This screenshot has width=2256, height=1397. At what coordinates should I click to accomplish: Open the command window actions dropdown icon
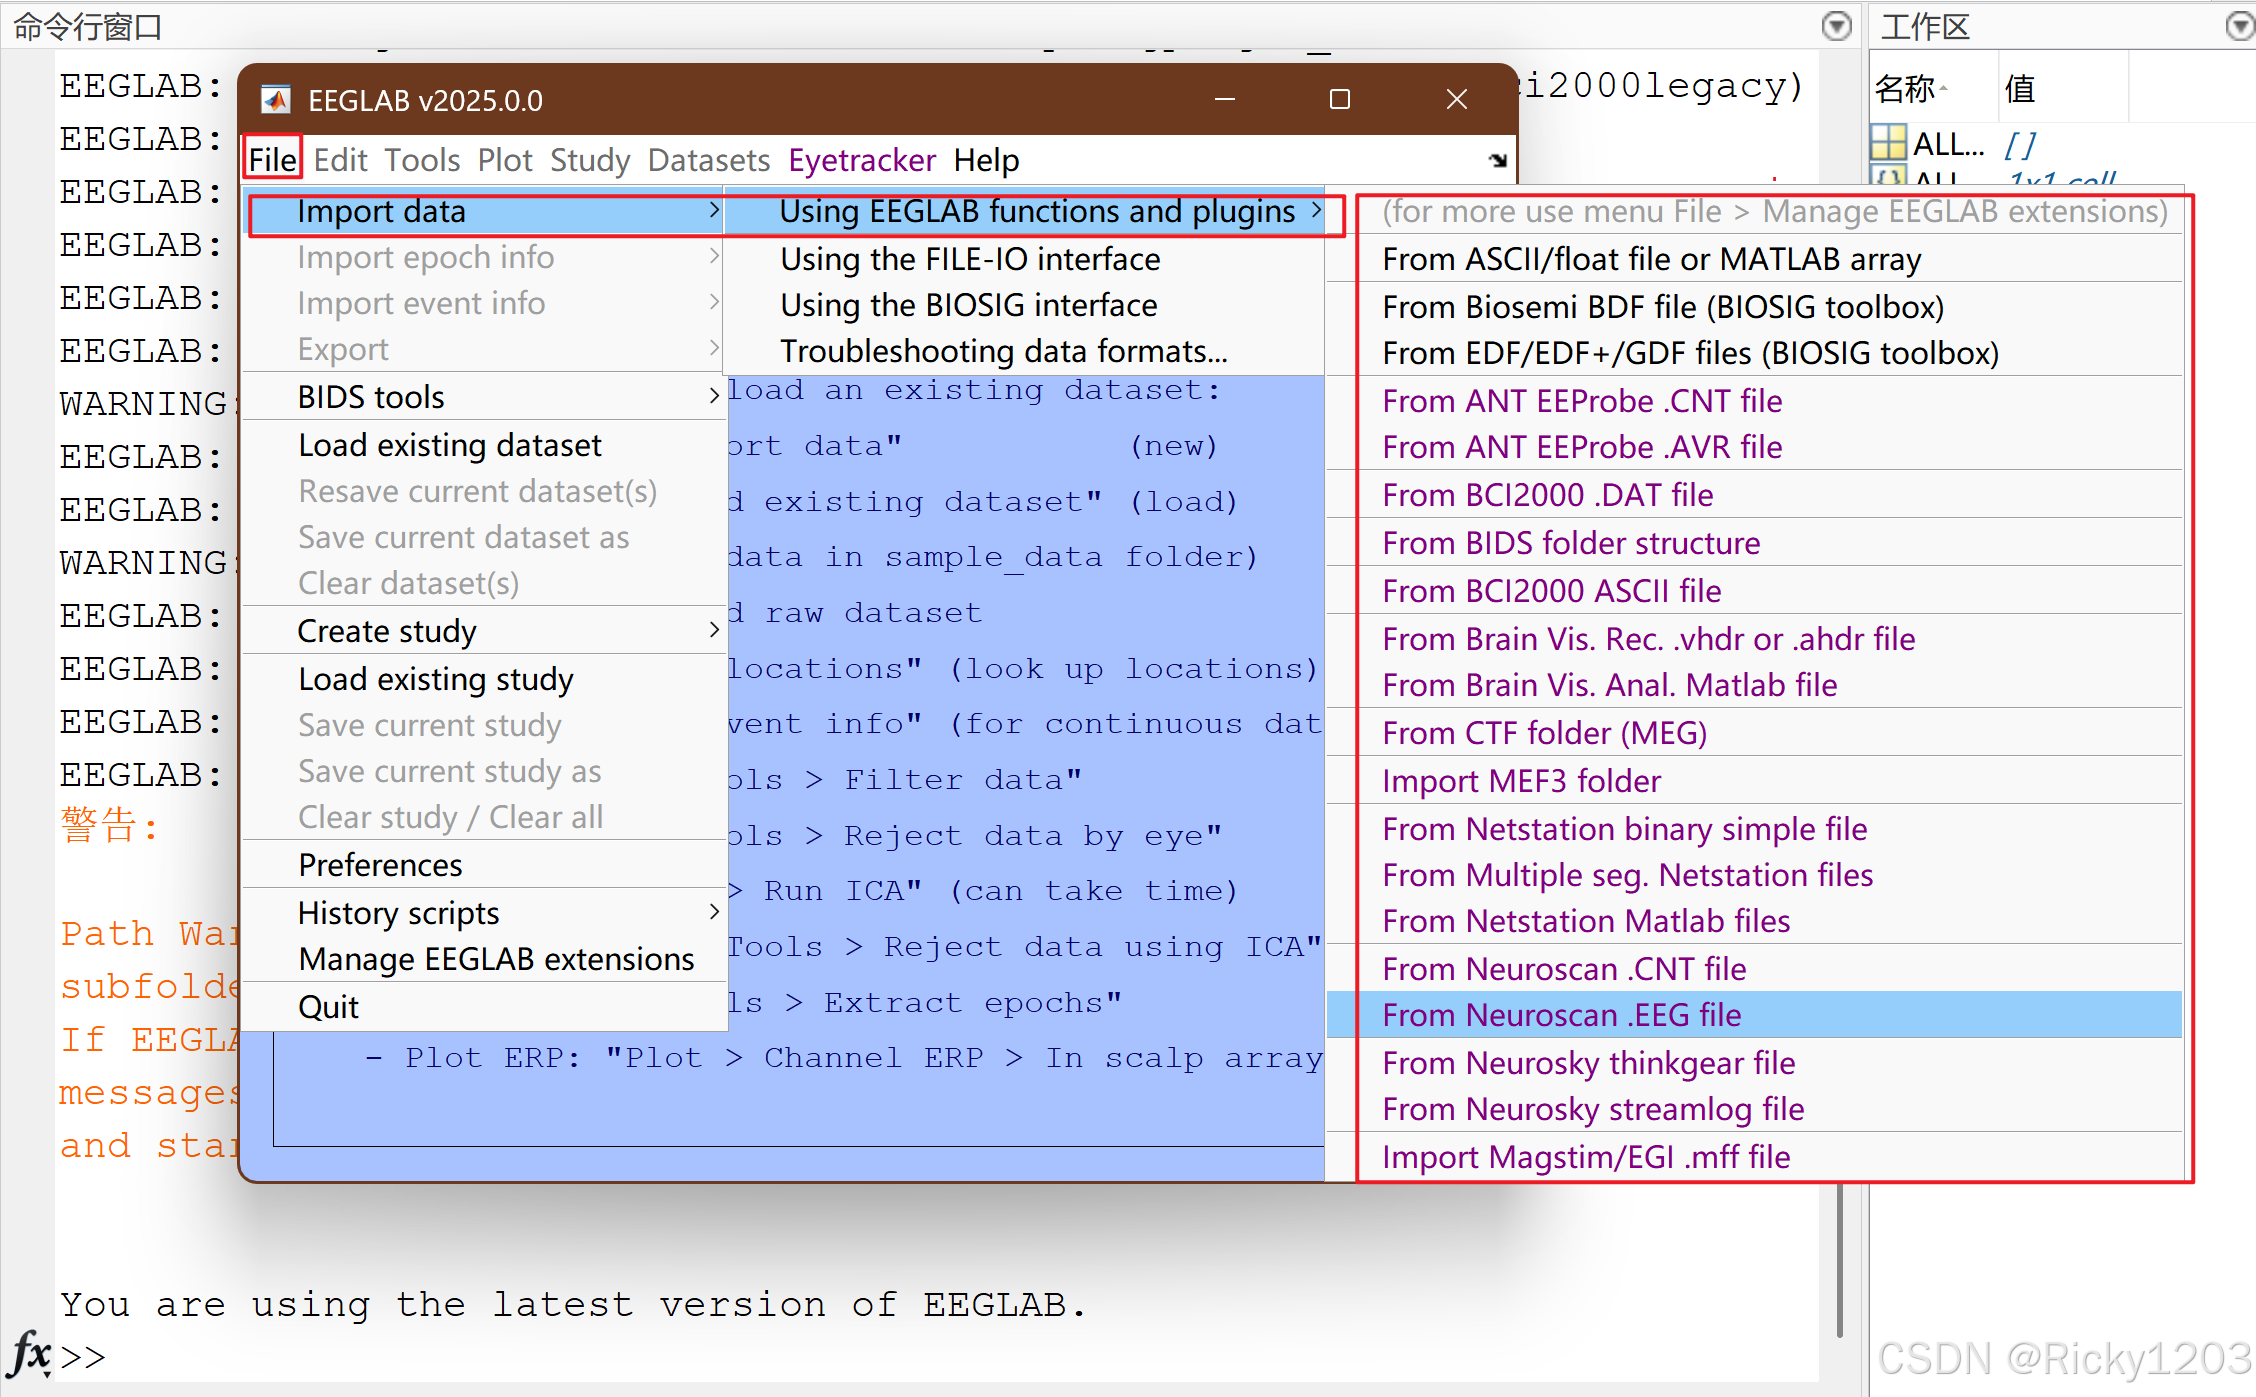pos(1836,26)
